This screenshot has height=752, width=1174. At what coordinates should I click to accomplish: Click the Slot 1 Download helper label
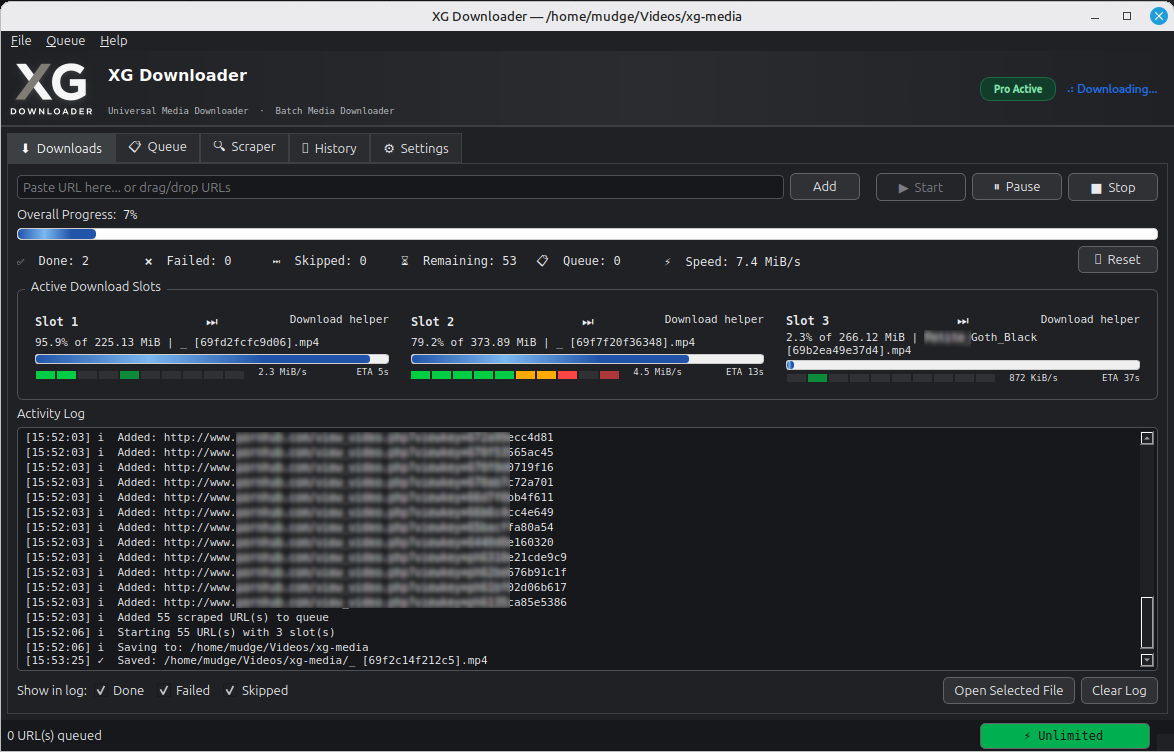click(339, 320)
